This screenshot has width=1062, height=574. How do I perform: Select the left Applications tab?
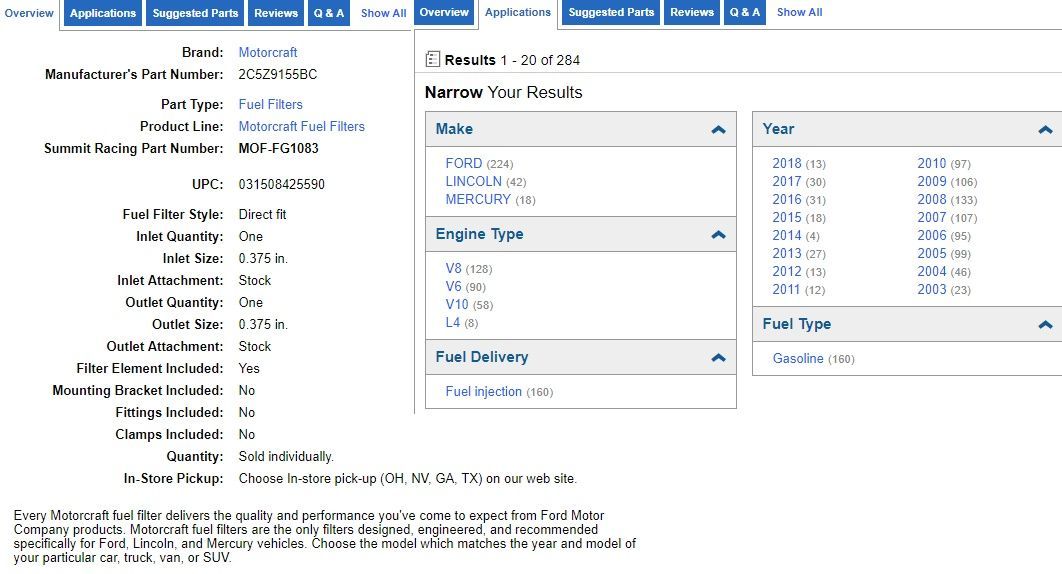tap(103, 13)
